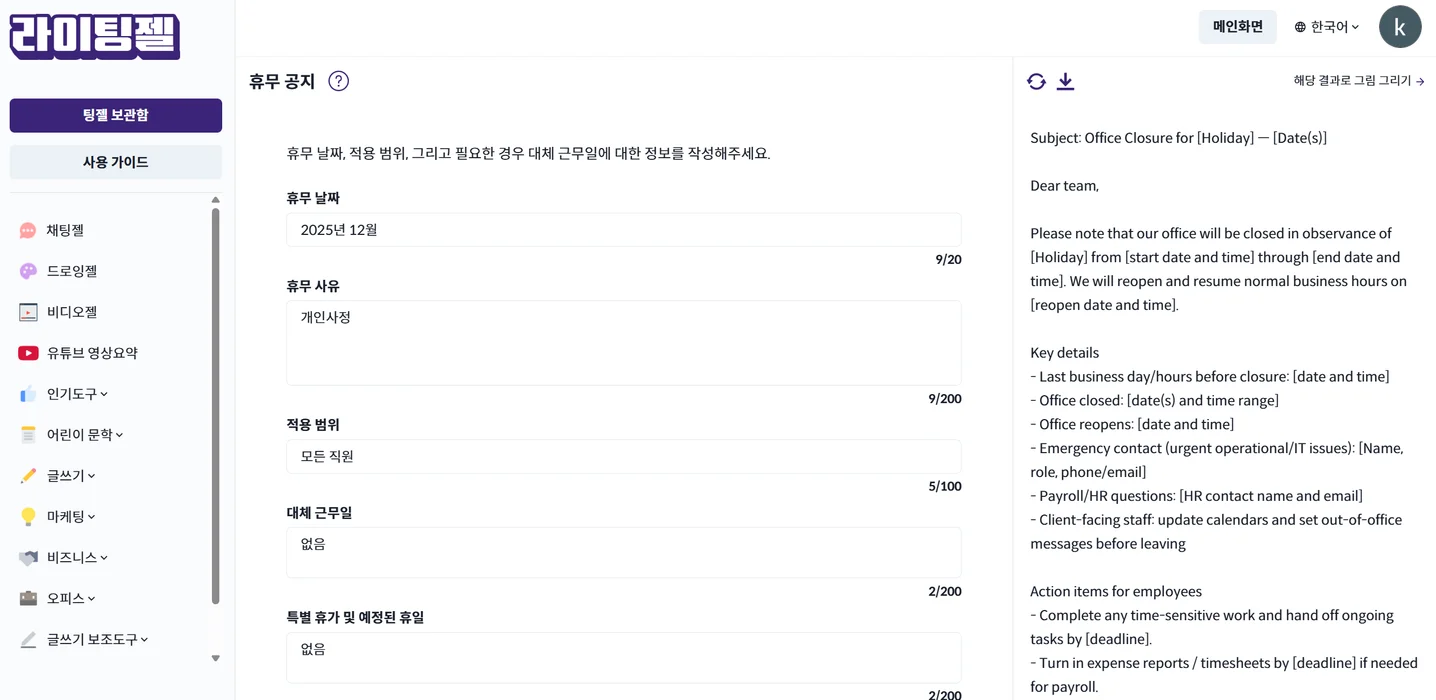Click the 특별 휴가 및 예정된 휴일 text area
This screenshot has height=700, width=1436.
click(623, 657)
